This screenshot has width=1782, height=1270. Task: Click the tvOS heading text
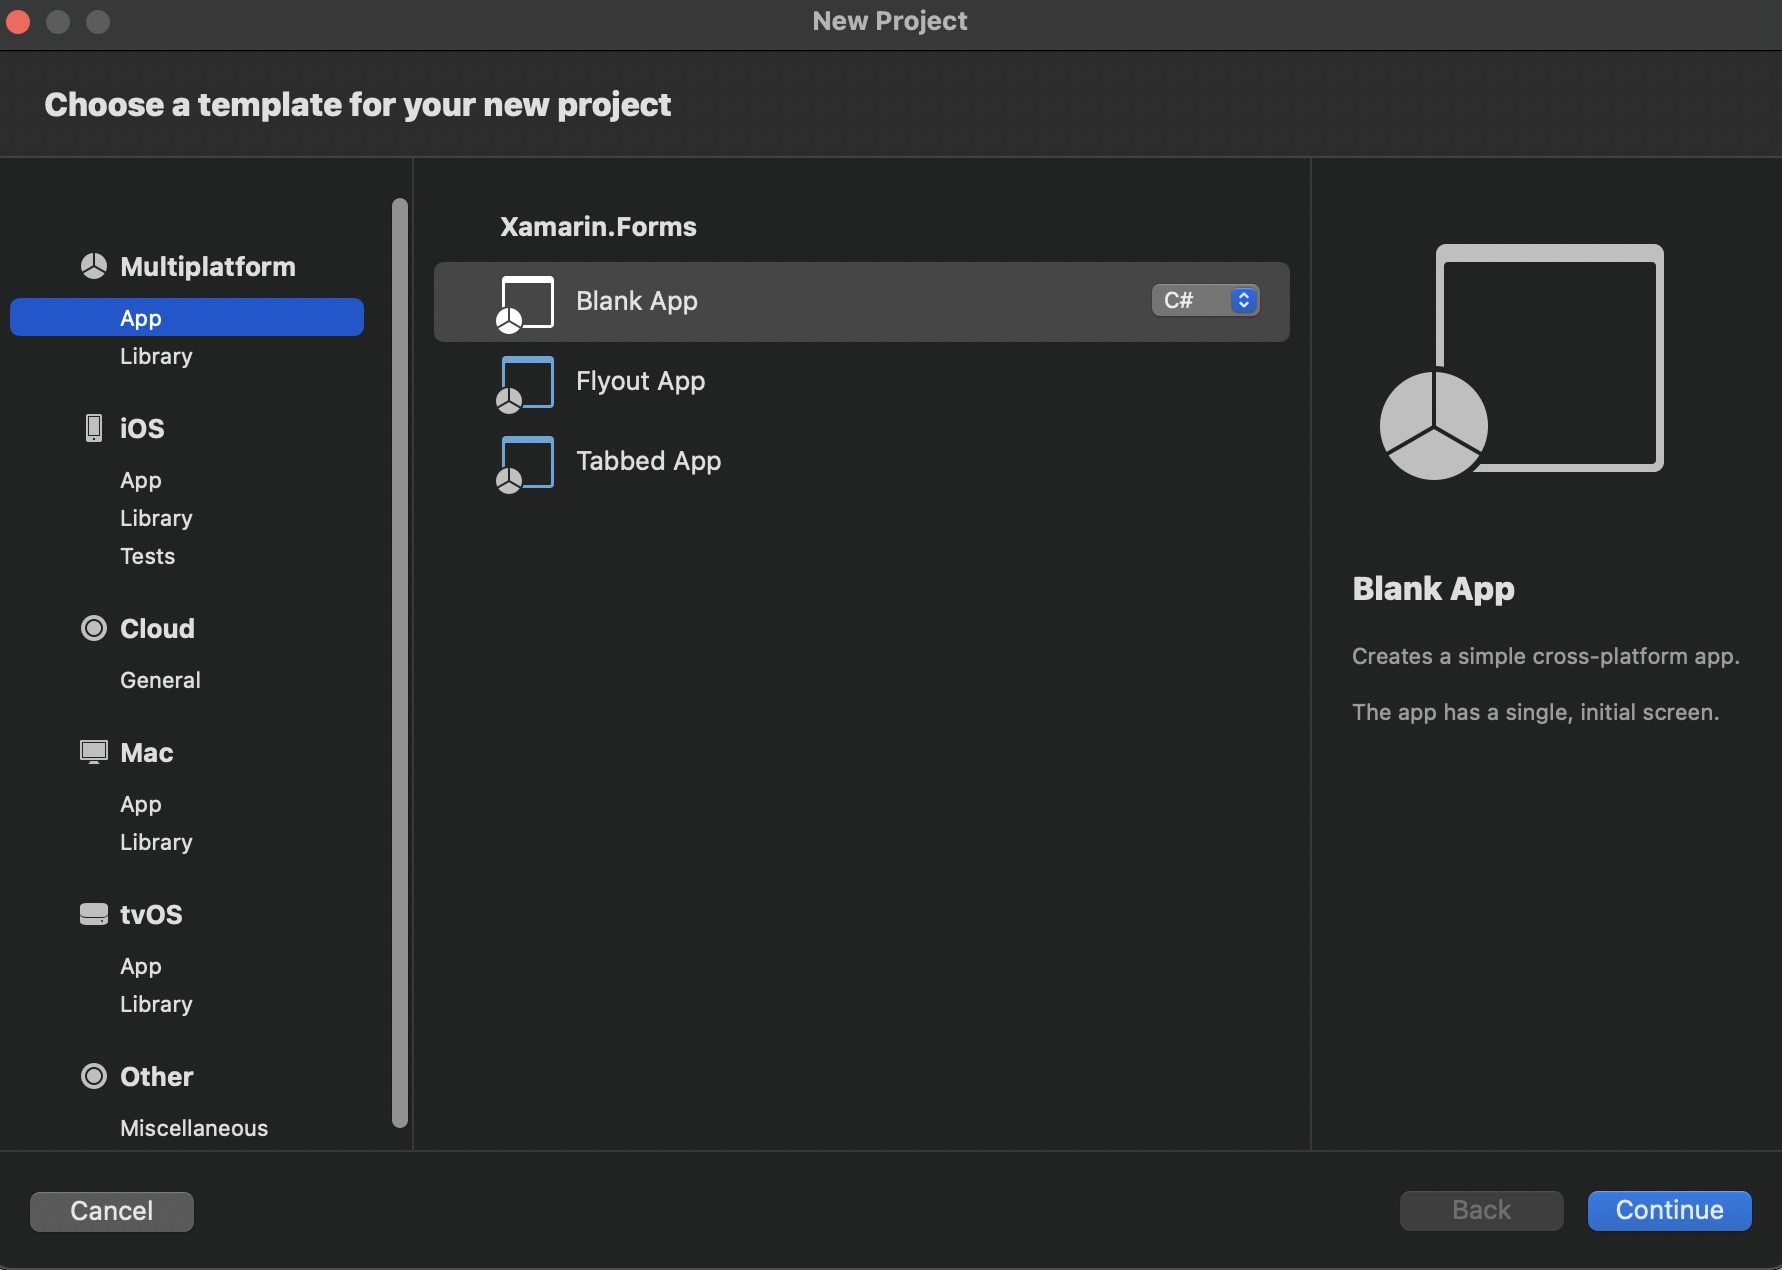(x=151, y=914)
